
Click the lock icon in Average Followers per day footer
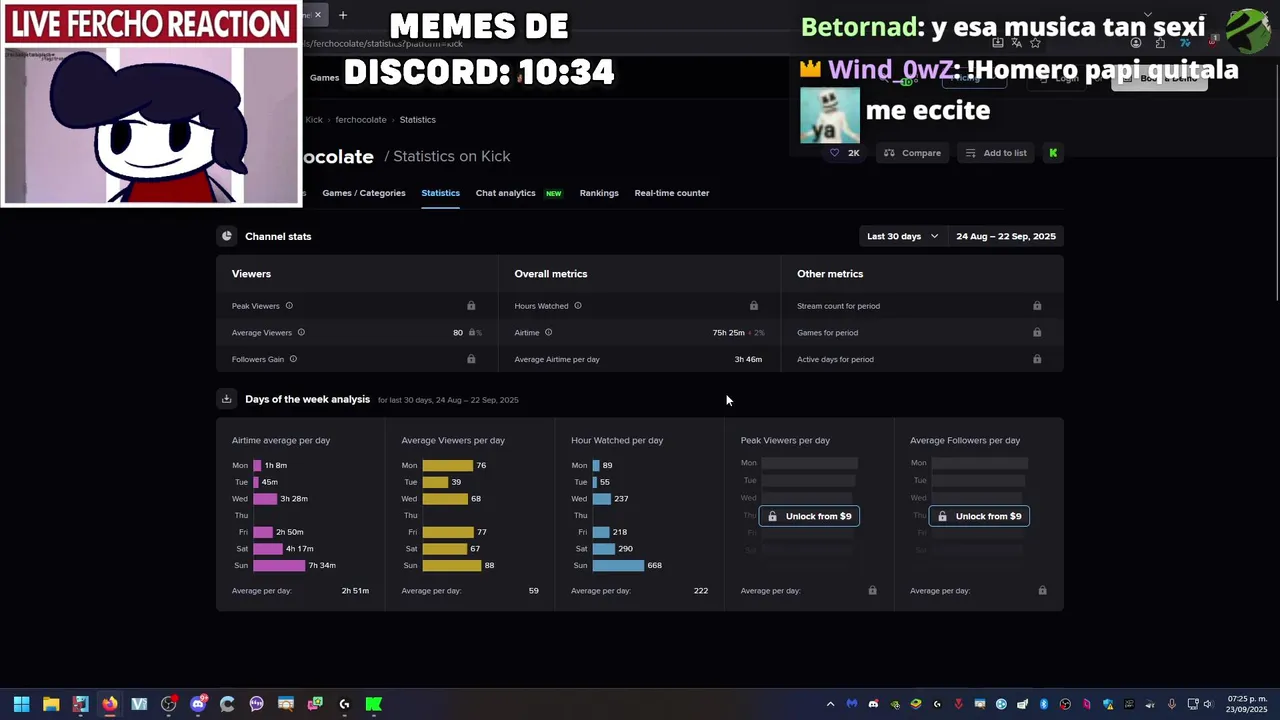(1042, 591)
